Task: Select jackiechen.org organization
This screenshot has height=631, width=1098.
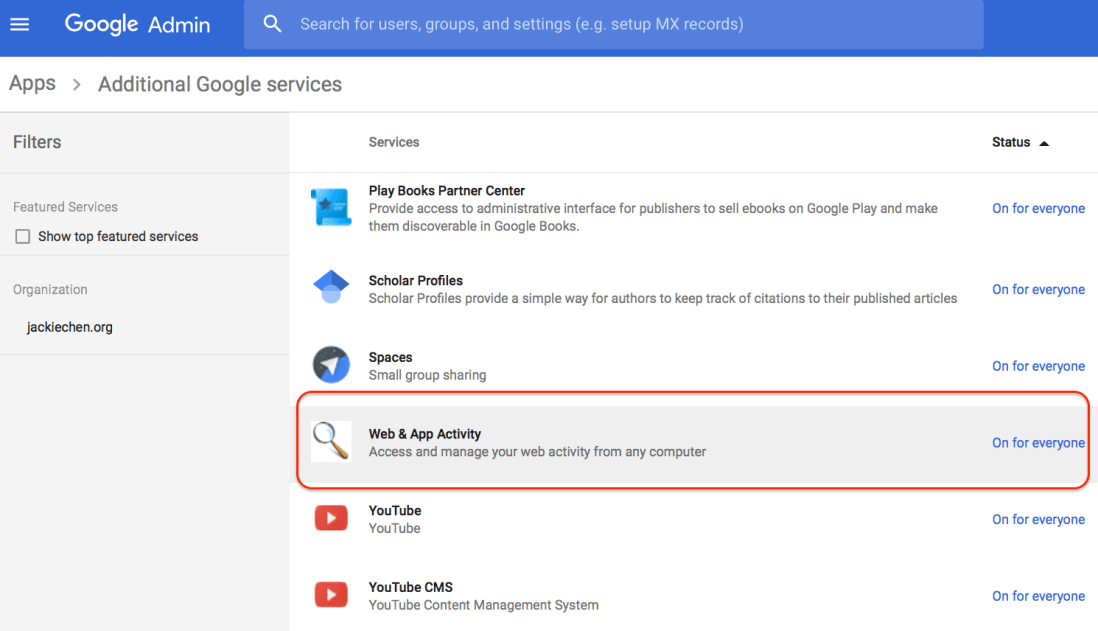Action: 69,327
